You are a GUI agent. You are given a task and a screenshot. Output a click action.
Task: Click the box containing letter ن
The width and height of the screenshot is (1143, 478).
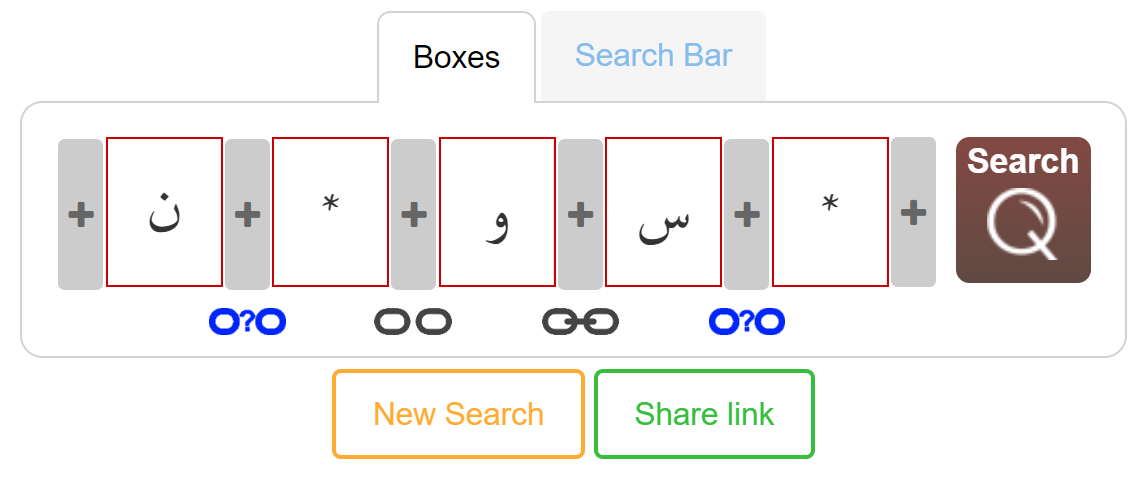tap(164, 212)
